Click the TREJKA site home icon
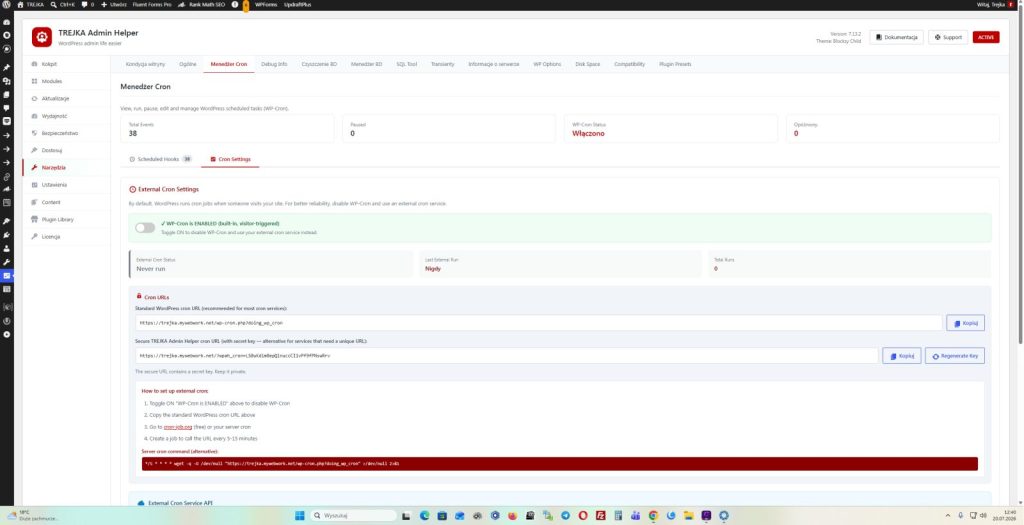Viewport: 1024px width, 525px height. tap(20, 5)
